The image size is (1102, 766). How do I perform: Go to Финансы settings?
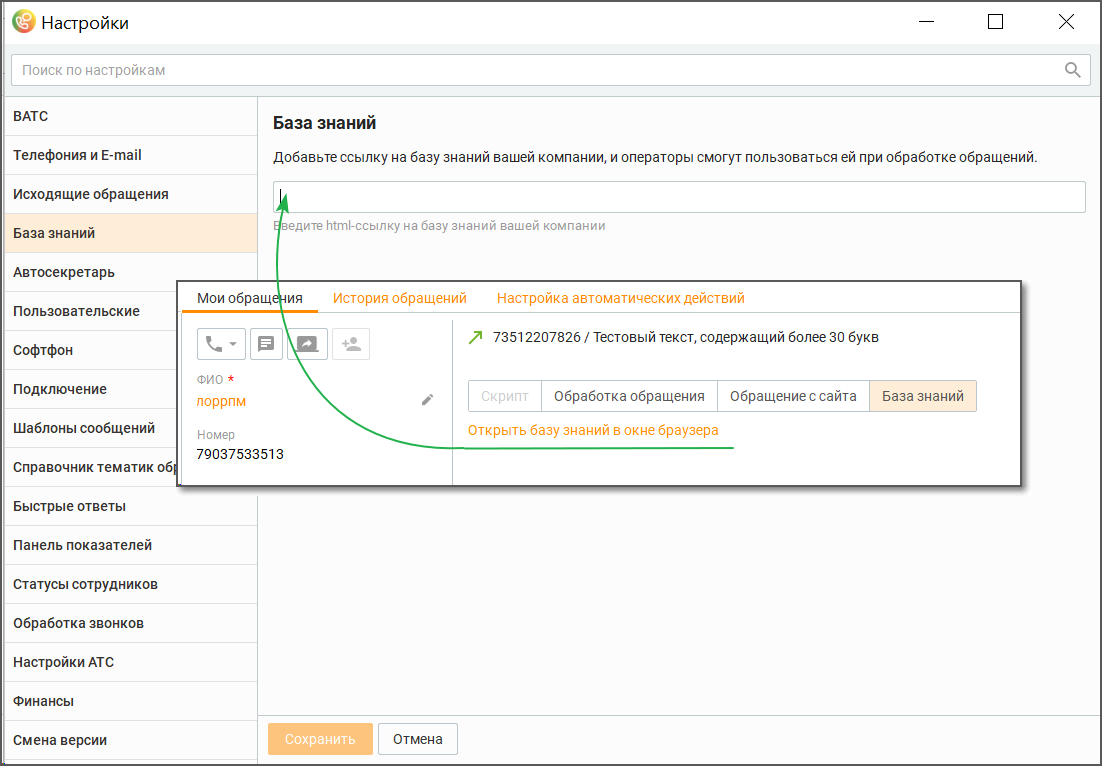point(131,701)
